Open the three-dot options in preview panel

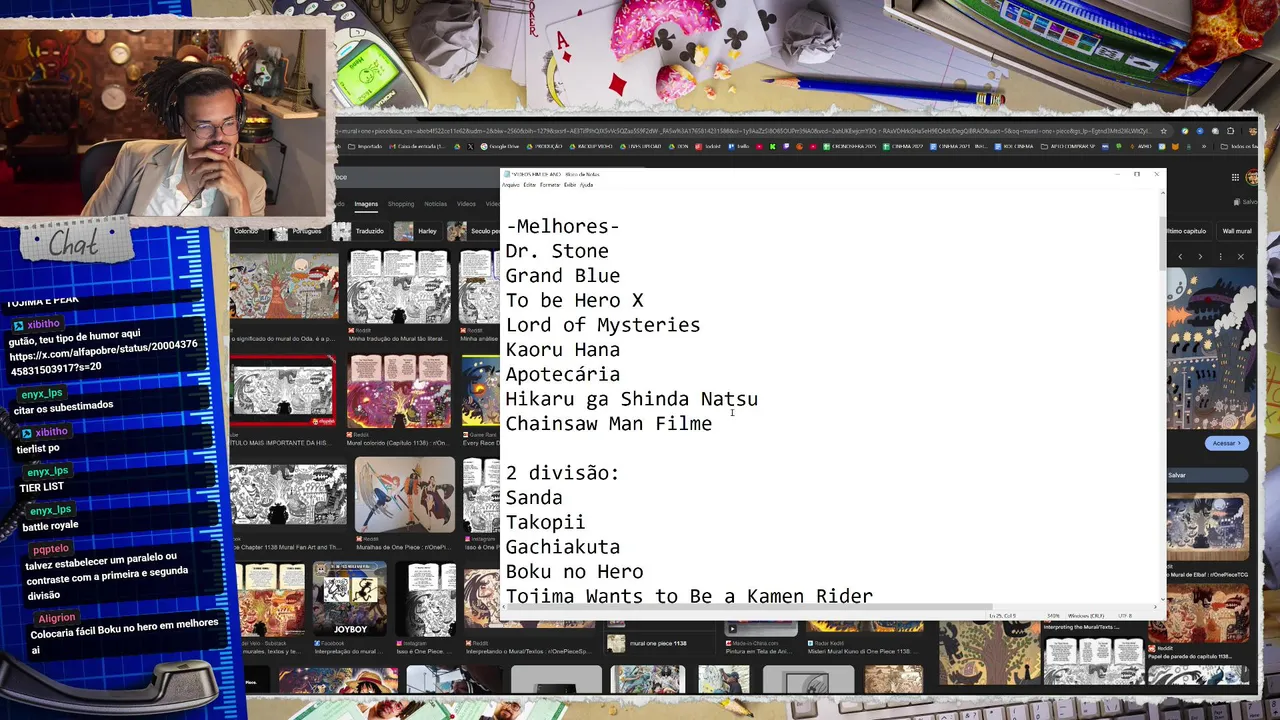pos(1220,257)
